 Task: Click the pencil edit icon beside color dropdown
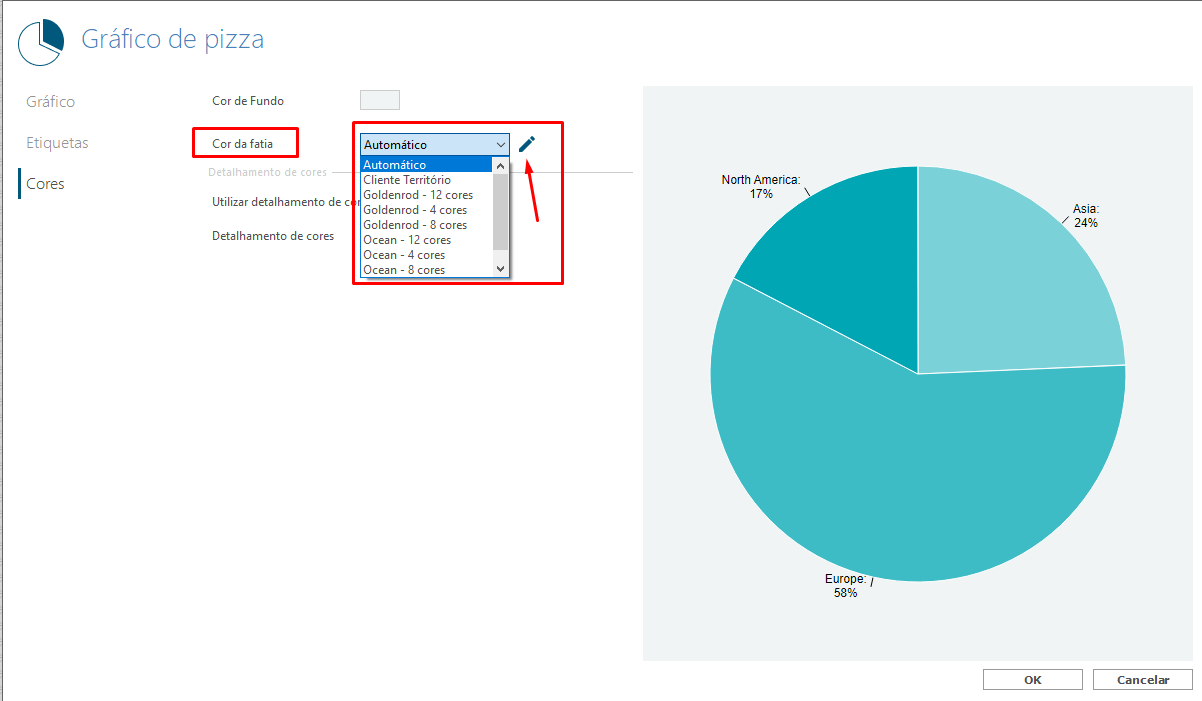coord(527,144)
